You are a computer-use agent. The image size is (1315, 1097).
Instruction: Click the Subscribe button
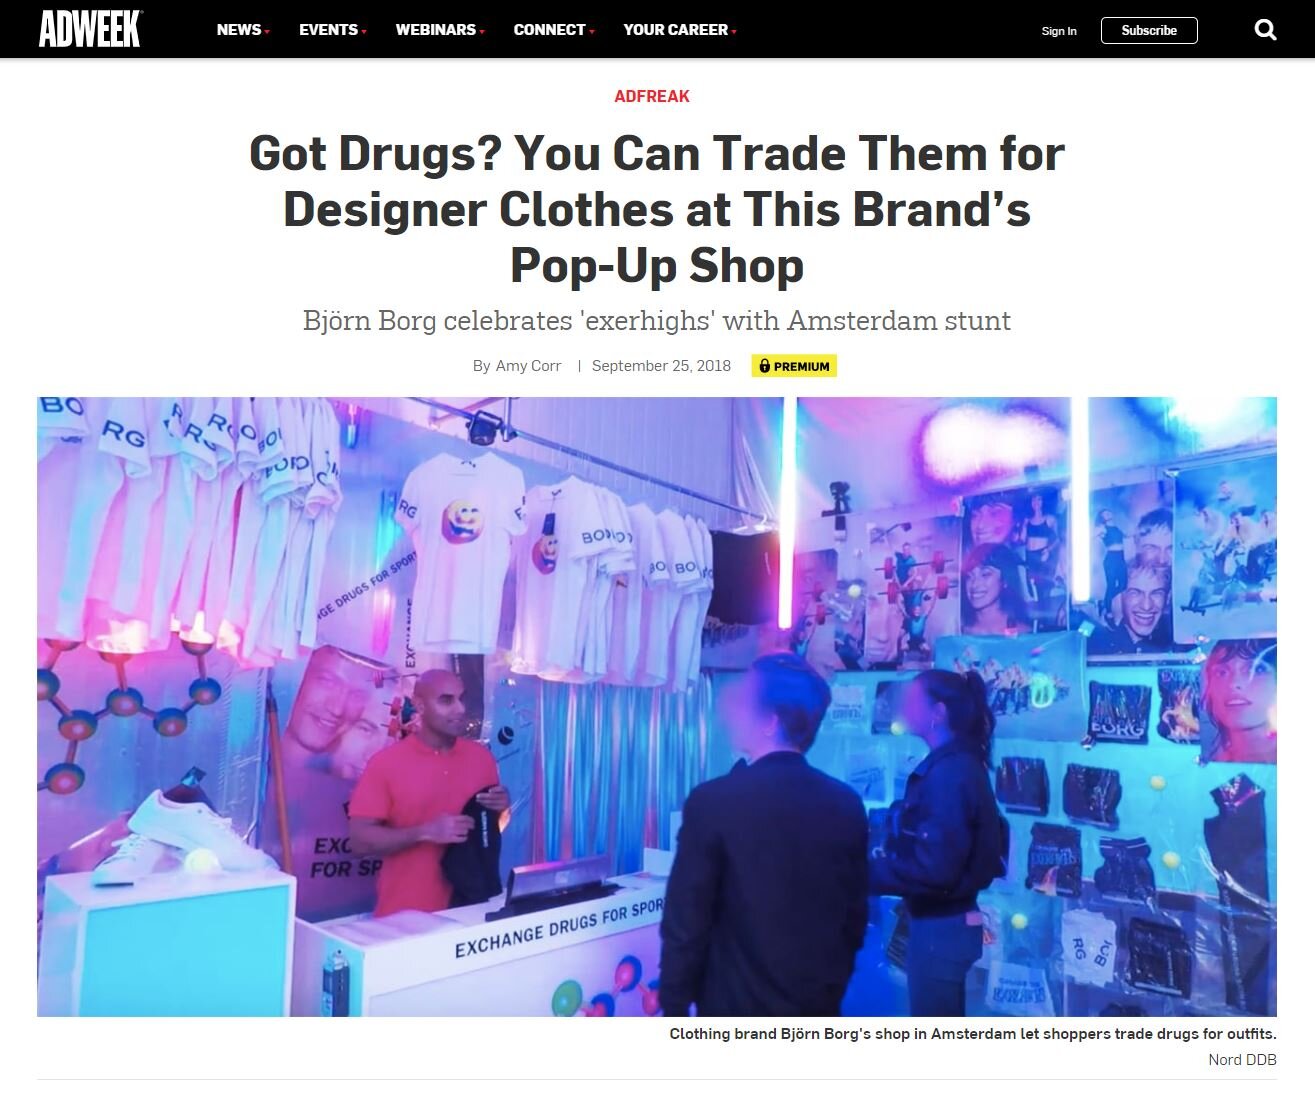tap(1149, 30)
